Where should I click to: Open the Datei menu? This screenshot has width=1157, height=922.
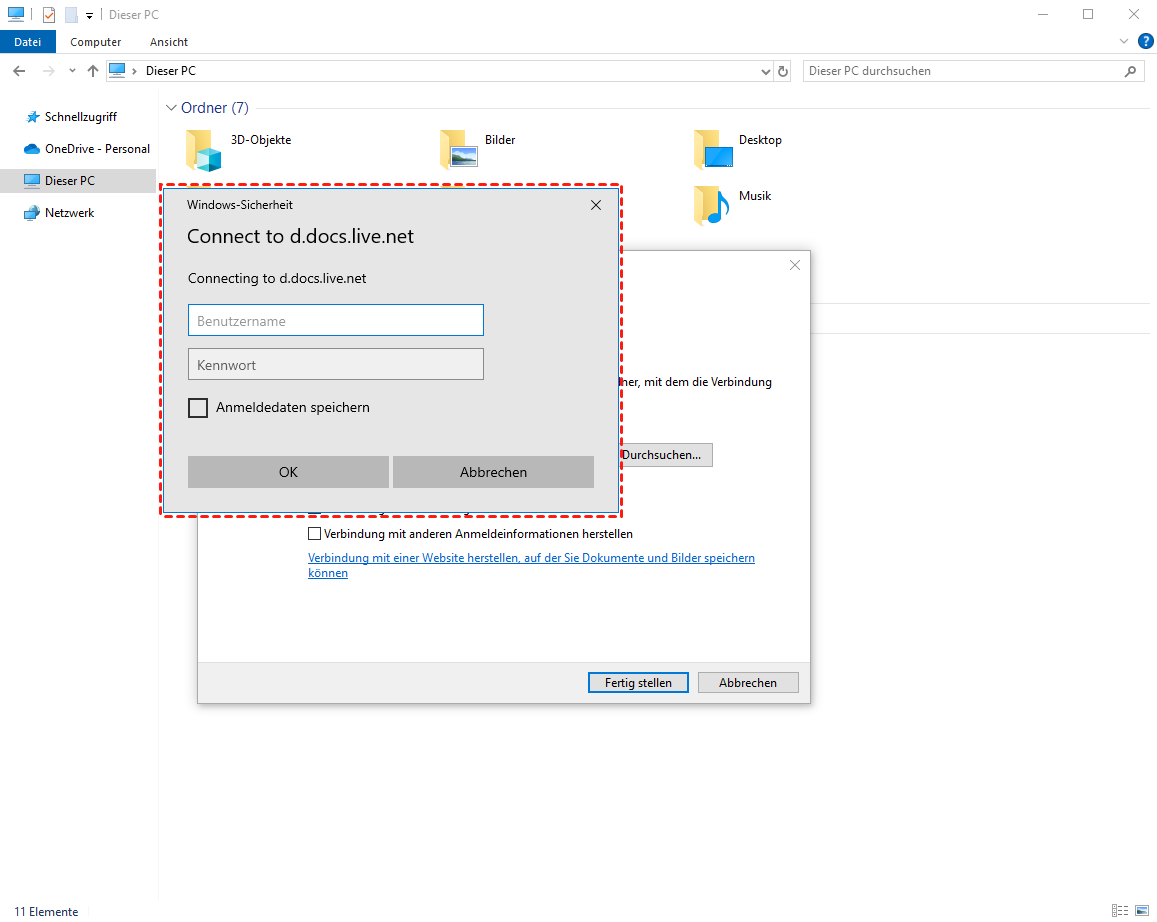pos(27,42)
